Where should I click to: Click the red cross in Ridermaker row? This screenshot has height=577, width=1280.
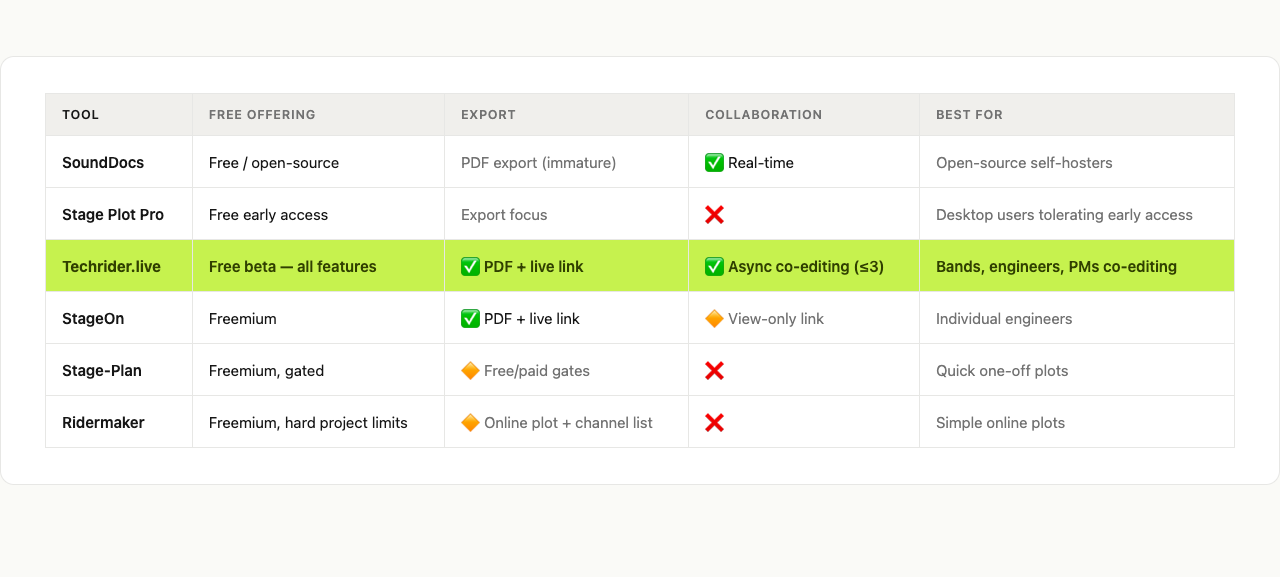coord(714,423)
